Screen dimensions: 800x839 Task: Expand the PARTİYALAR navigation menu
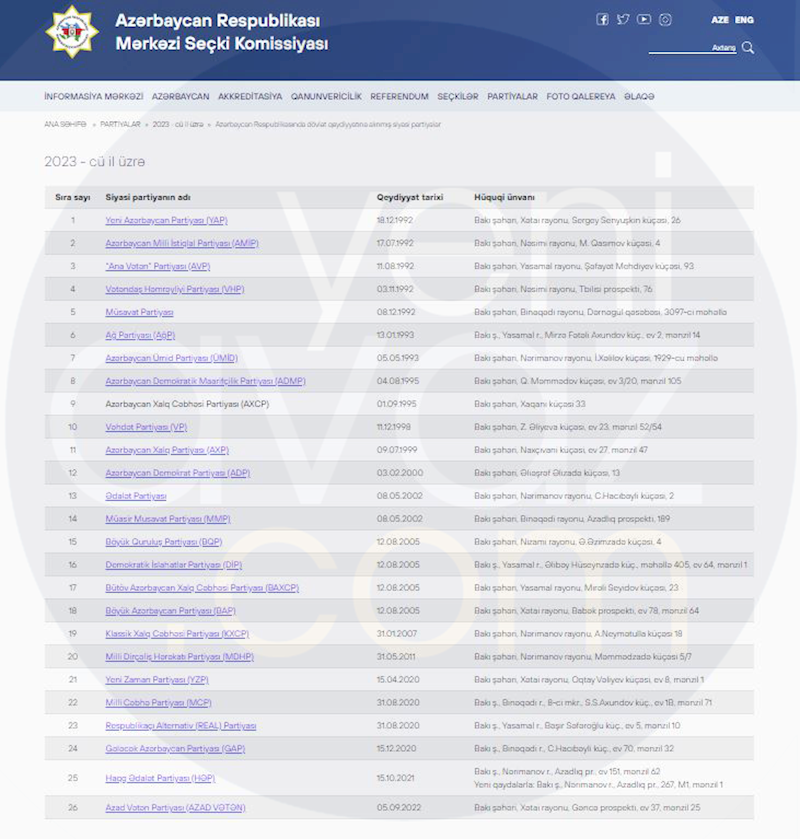click(512, 97)
